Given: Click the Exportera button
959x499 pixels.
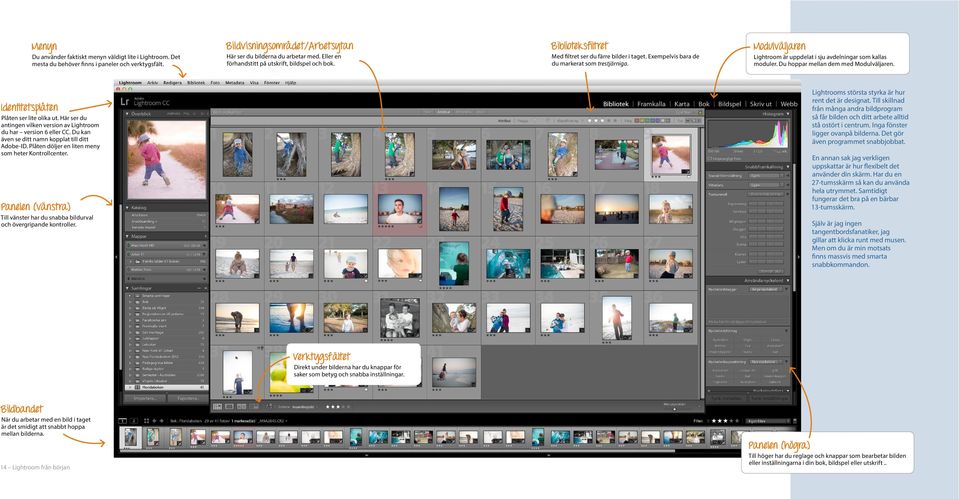Looking at the screenshot, I should pyautogui.click(x=188, y=398).
